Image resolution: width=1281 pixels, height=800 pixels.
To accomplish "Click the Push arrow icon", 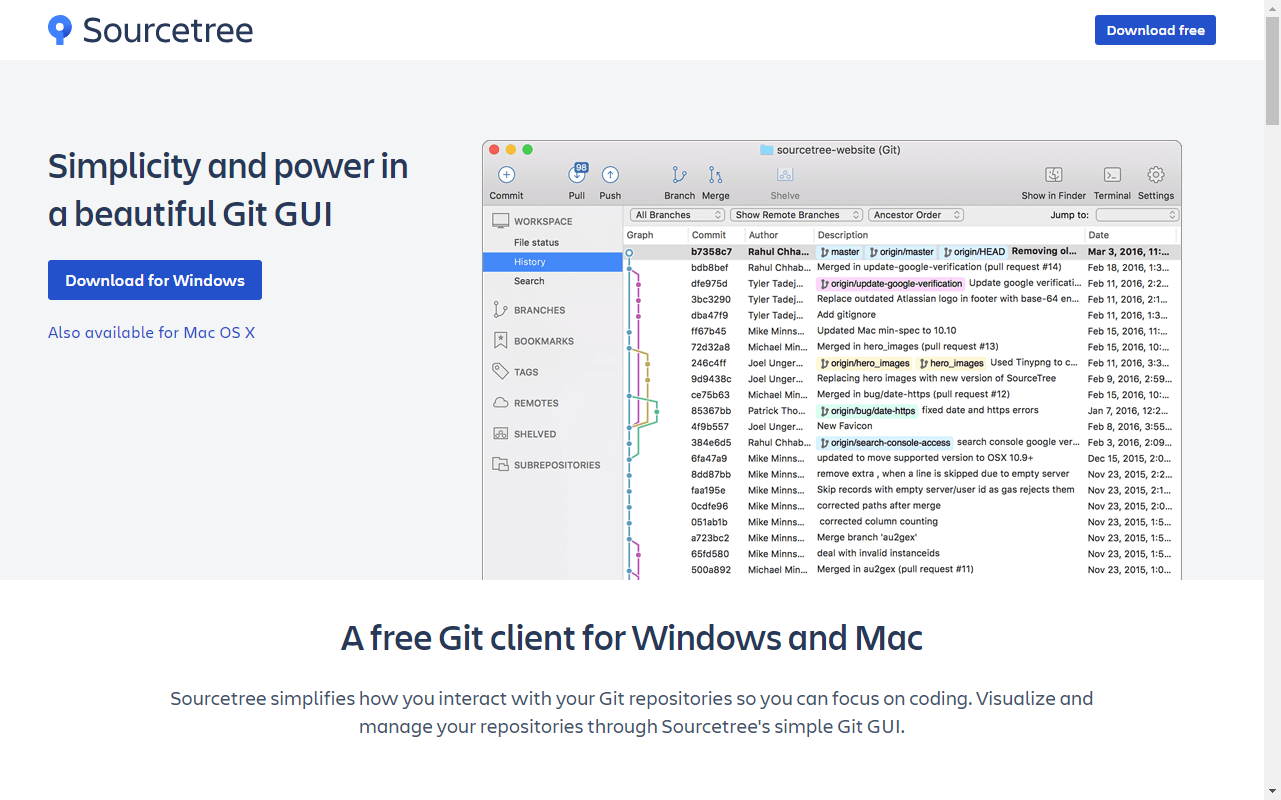I will tap(610, 175).
